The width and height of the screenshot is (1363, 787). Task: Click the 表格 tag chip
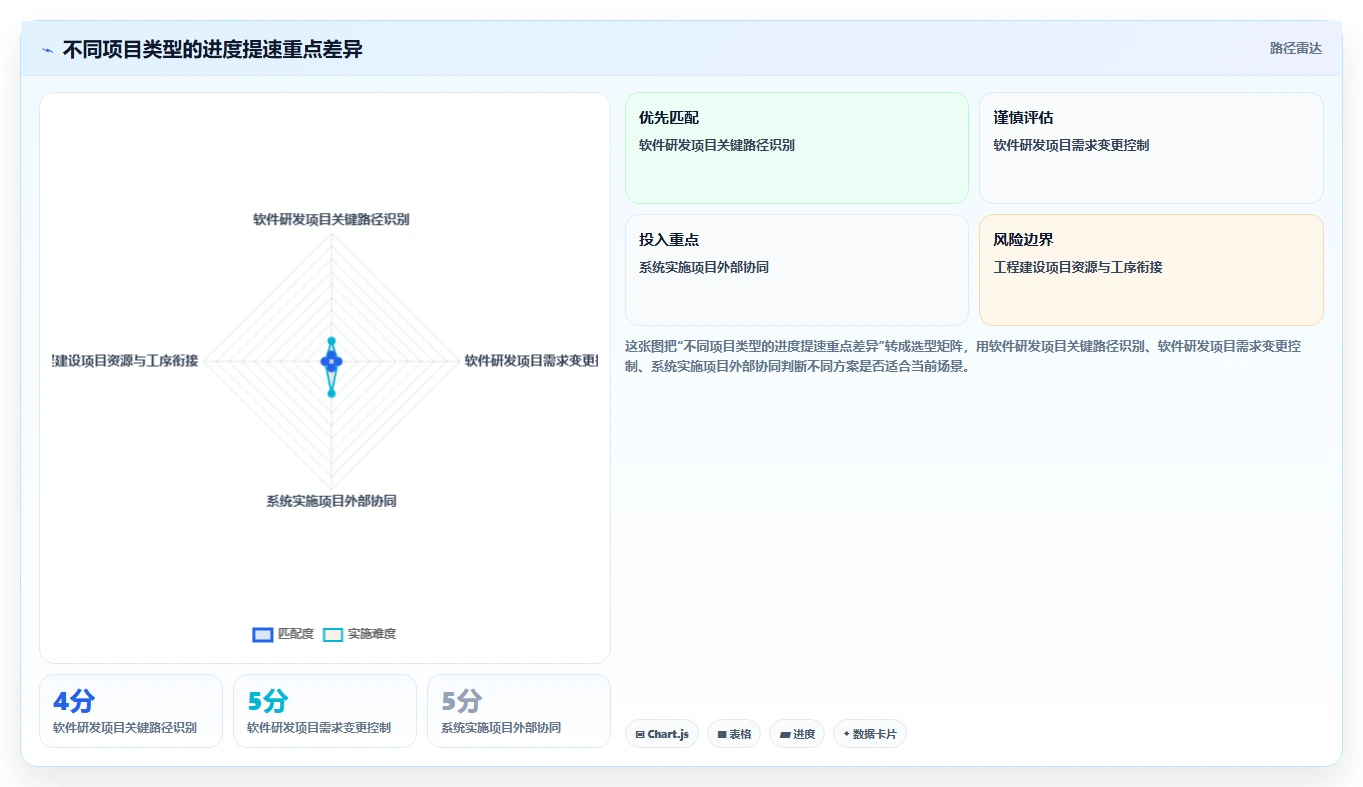(734, 734)
